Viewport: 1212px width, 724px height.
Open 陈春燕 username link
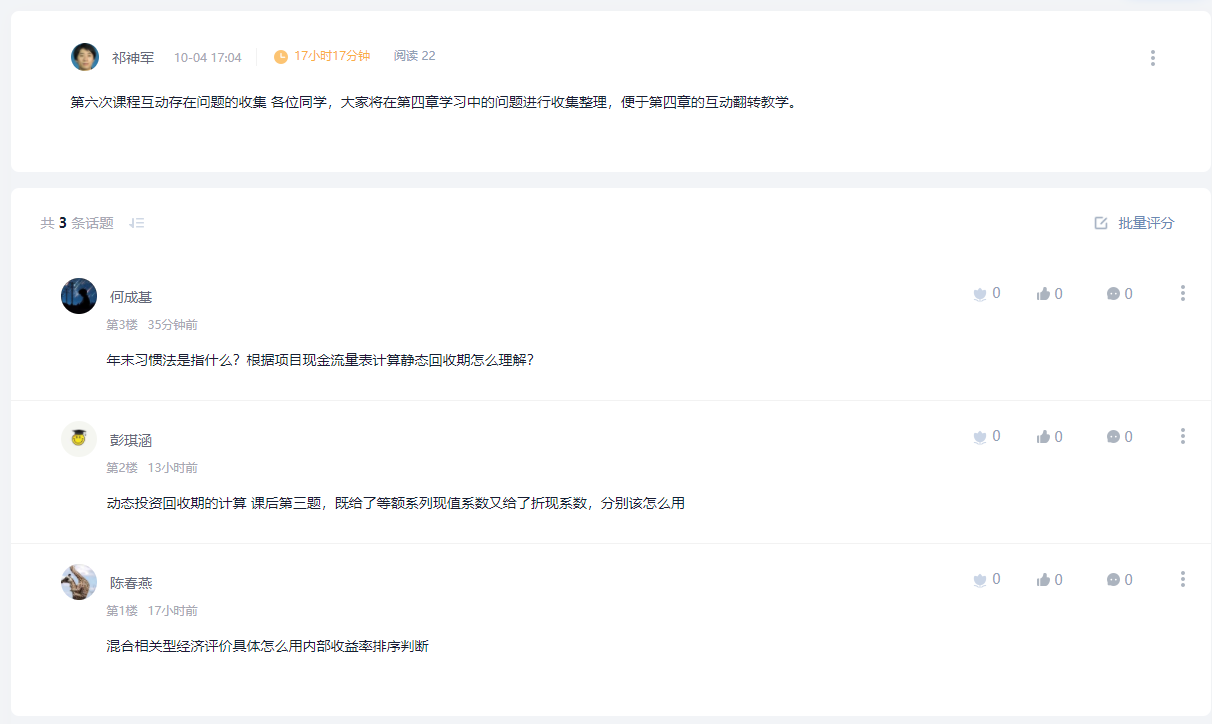tap(131, 583)
